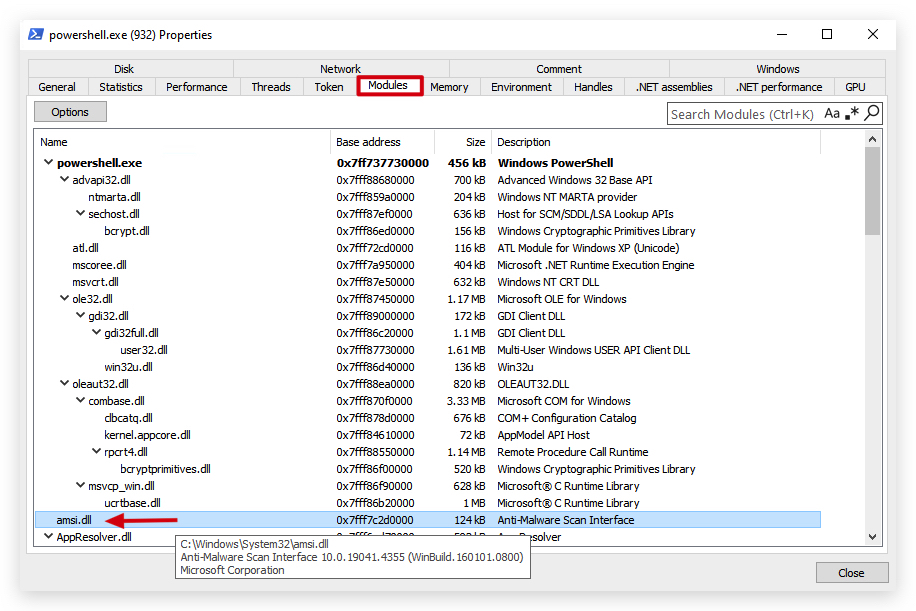Sort modules by Size column
This screenshot has width=916, height=611.
[463, 142]
